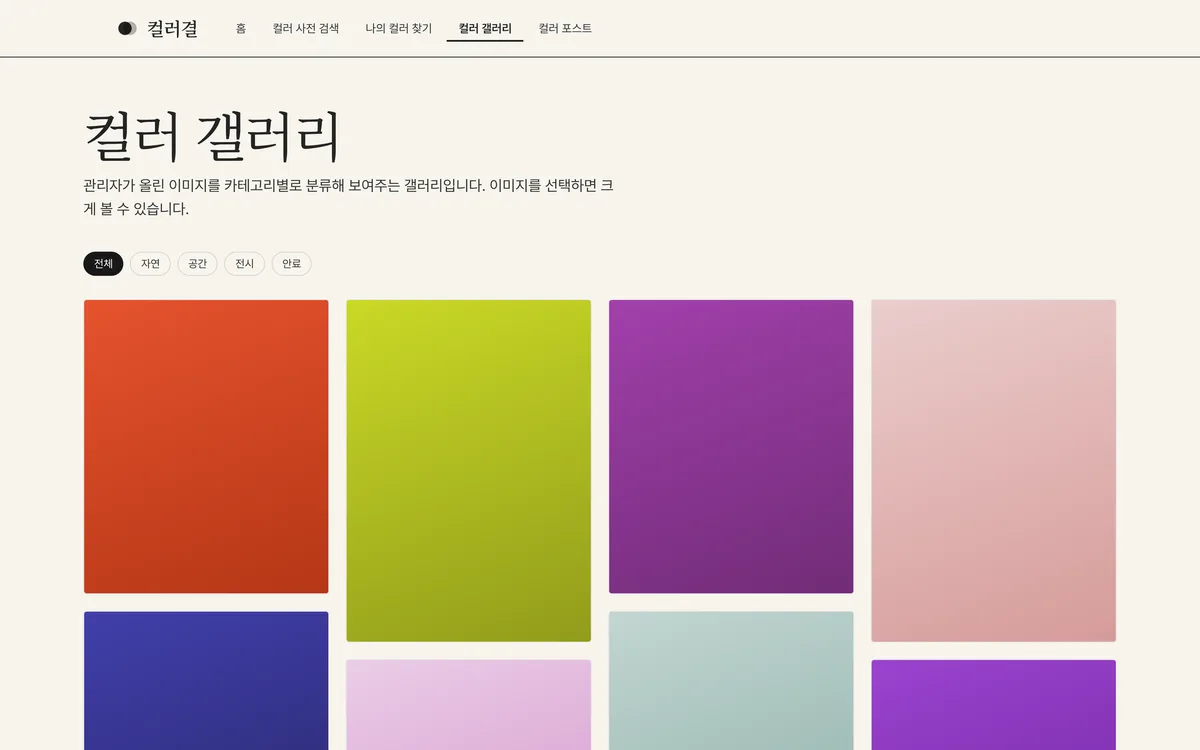The width and height of the screenshot is (1200, 750).
Task: Open the bright violet gallery image
Action: point(993,704)
